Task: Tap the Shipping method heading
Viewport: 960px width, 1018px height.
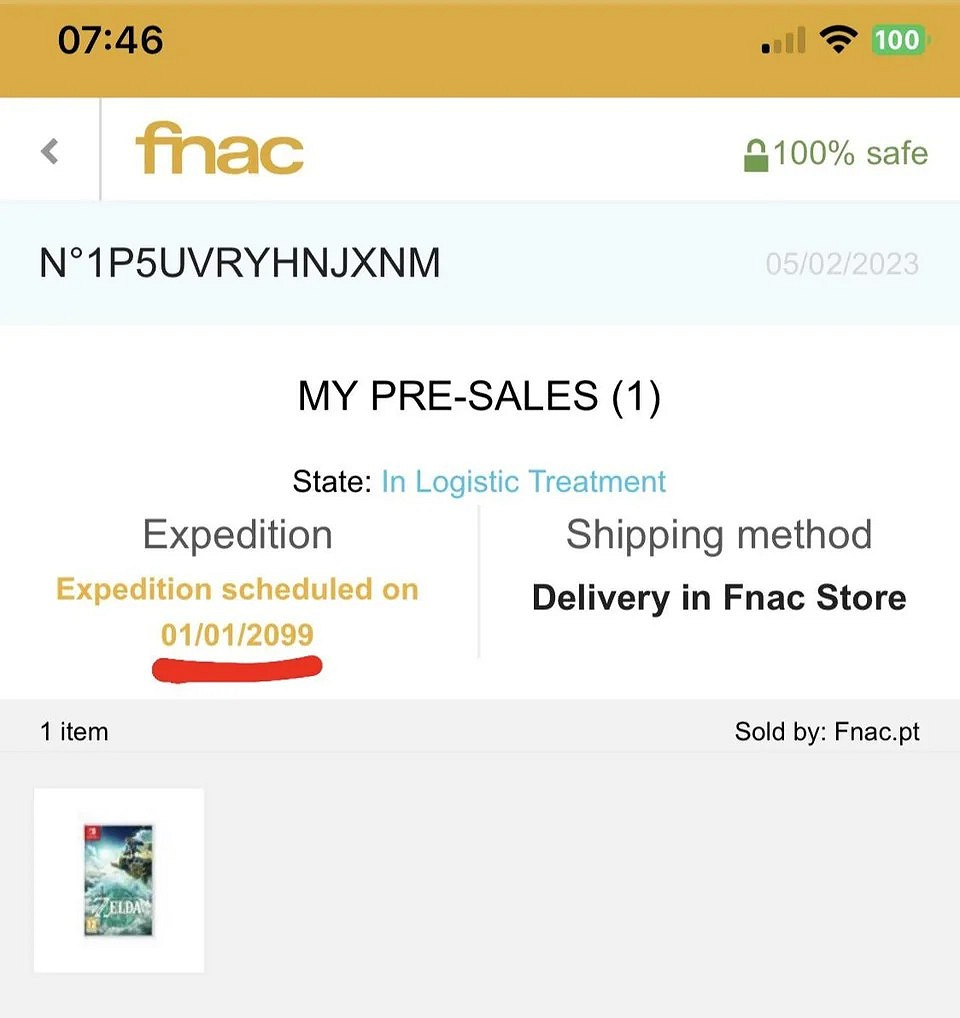Action: tap(719, 535)
